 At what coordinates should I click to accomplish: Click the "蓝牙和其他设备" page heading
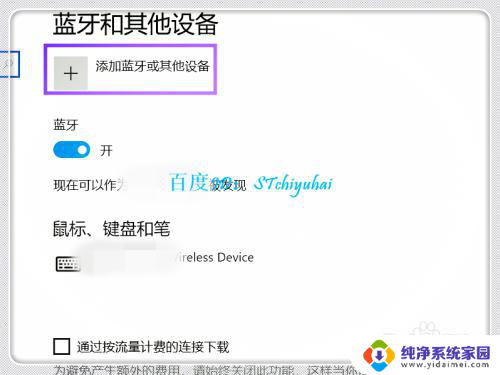(x=135, y=24)
